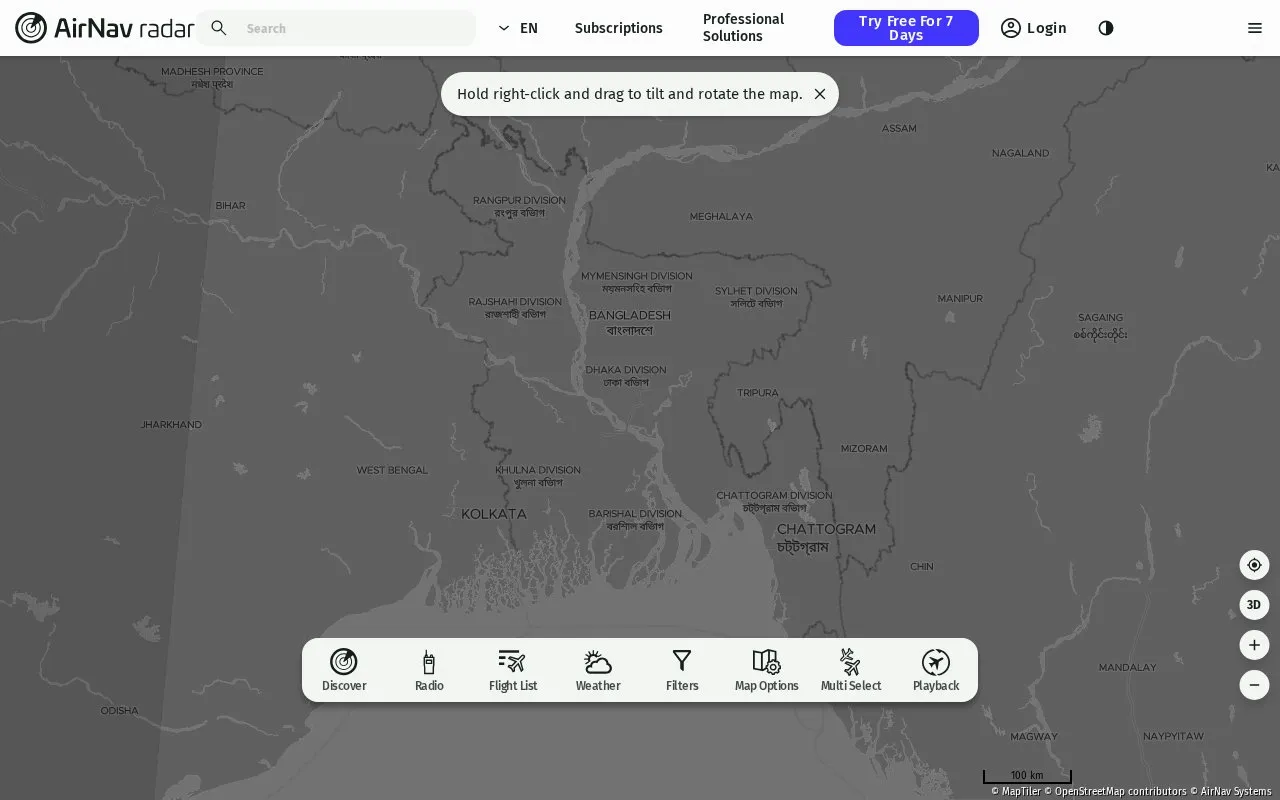Viewport: 1280px width, 800px height.
Task: Show the Flight List
Action: pos(513,670)
